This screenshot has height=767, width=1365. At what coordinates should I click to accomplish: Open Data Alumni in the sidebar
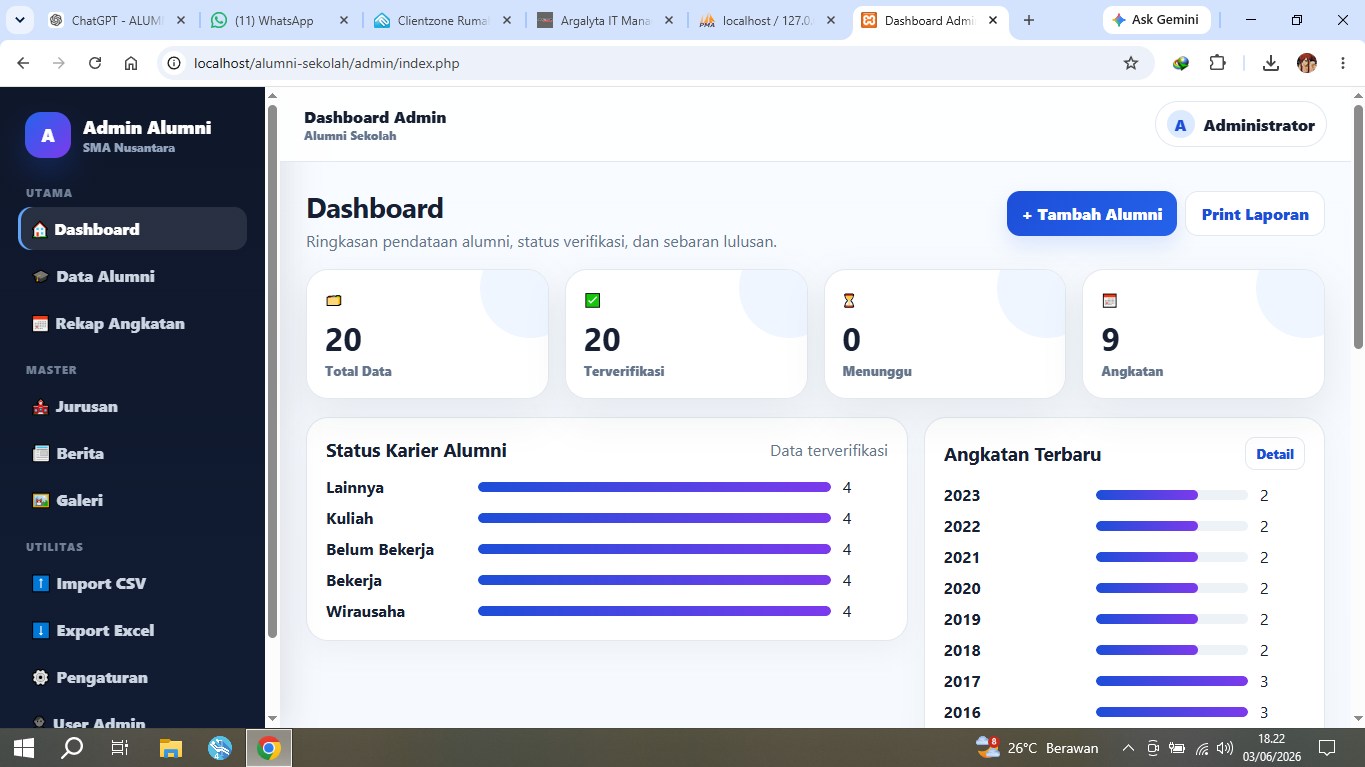click(x=133, y=276)
